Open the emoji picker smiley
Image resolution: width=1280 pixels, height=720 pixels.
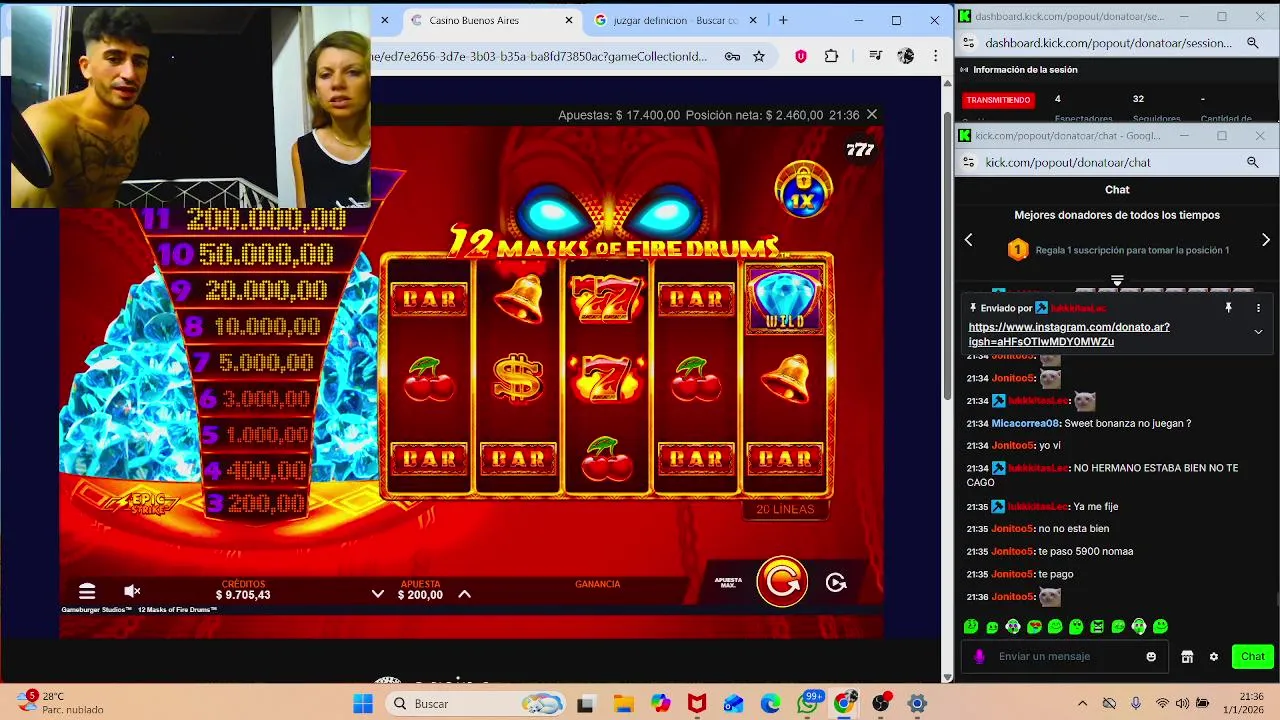pos(1151,656)
